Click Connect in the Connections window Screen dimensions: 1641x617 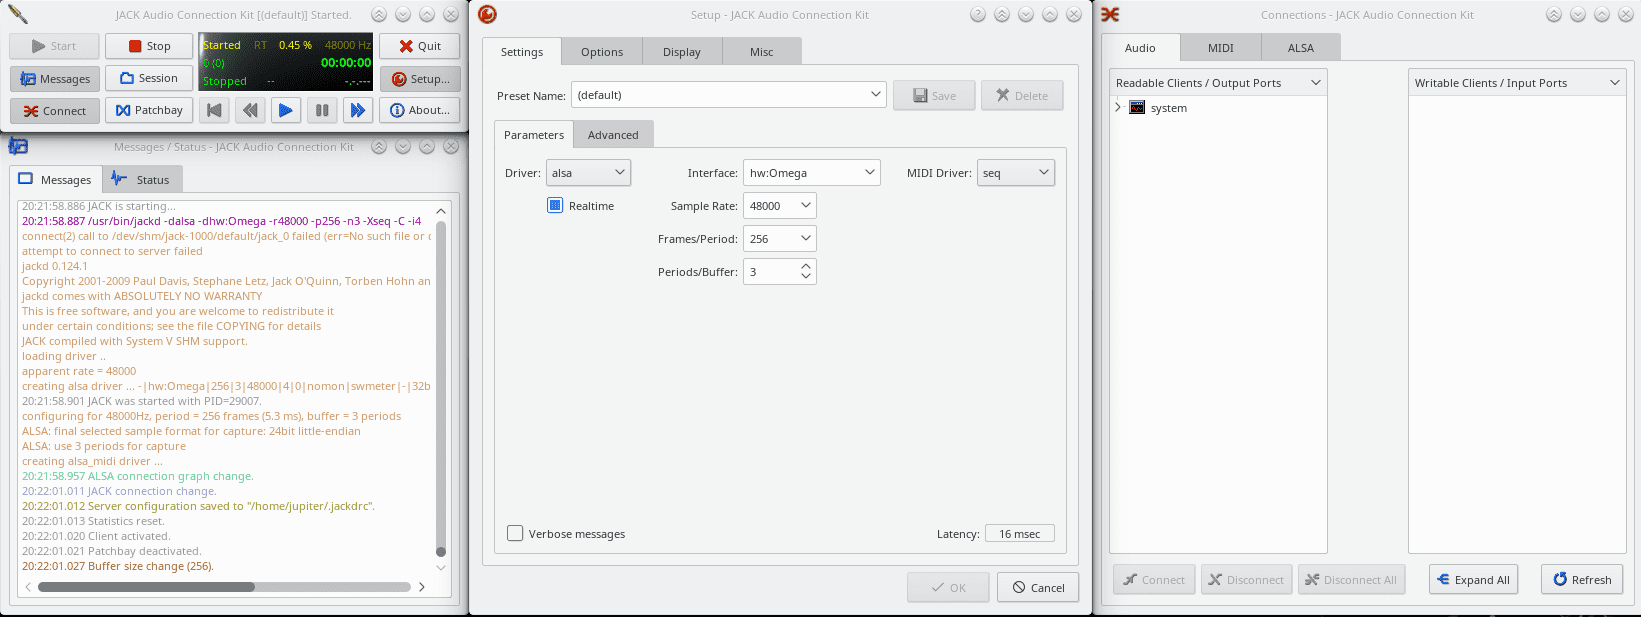[x=1155, y=579]
